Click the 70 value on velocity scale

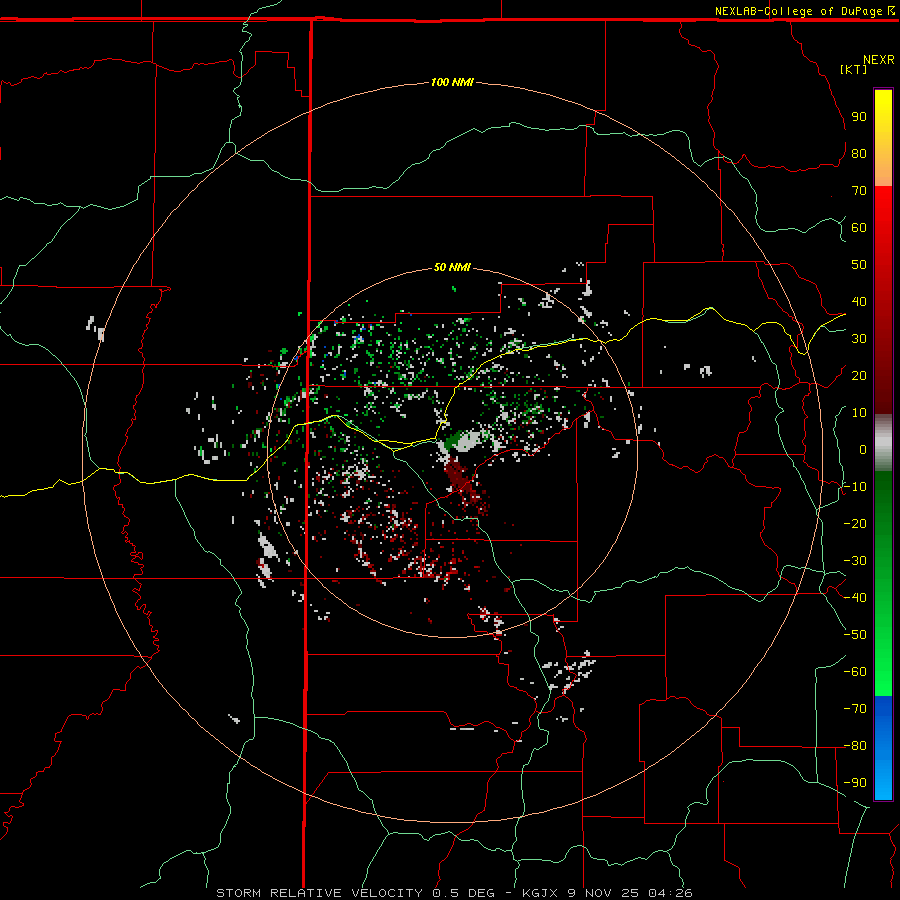(859, 191)
